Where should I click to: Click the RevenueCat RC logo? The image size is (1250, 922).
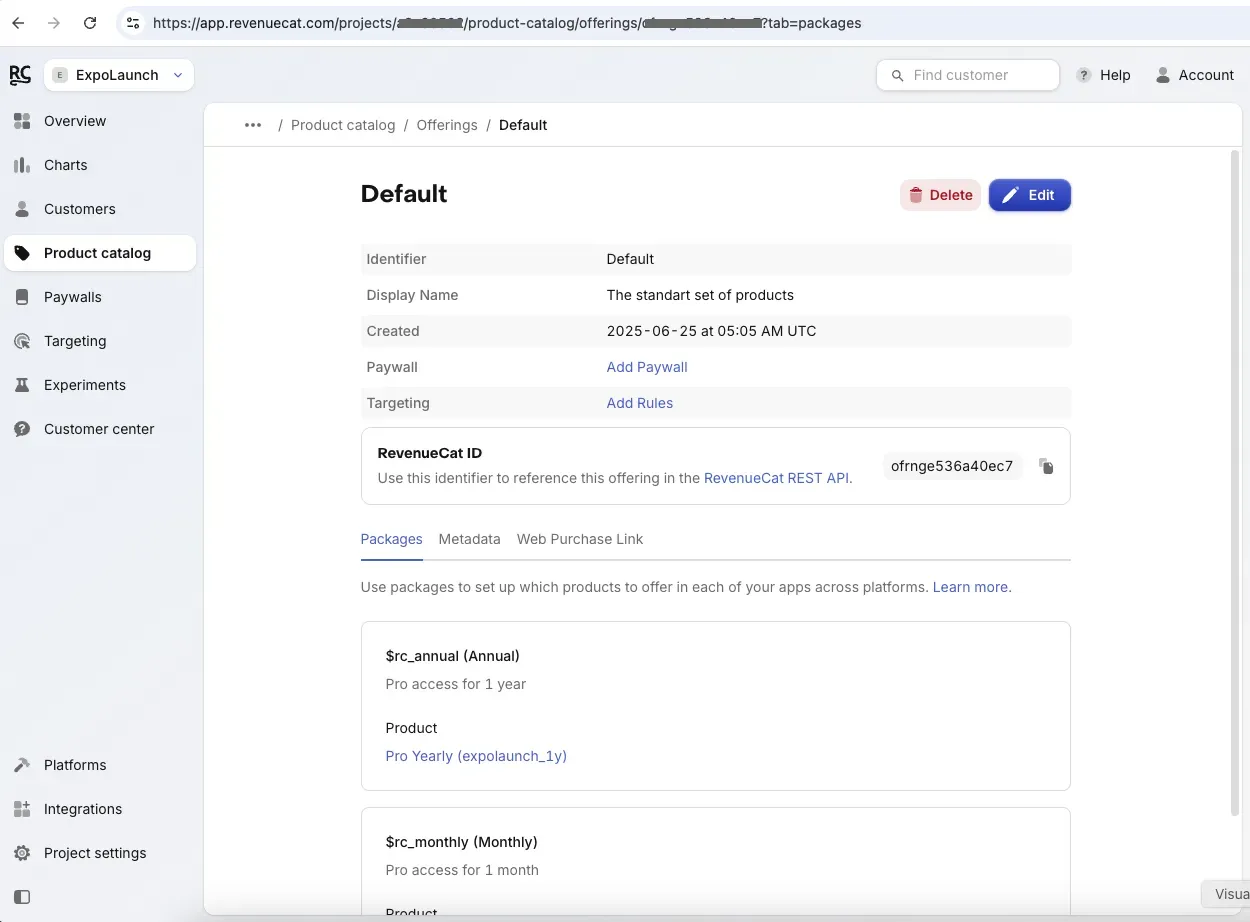(x=20, y=75)
